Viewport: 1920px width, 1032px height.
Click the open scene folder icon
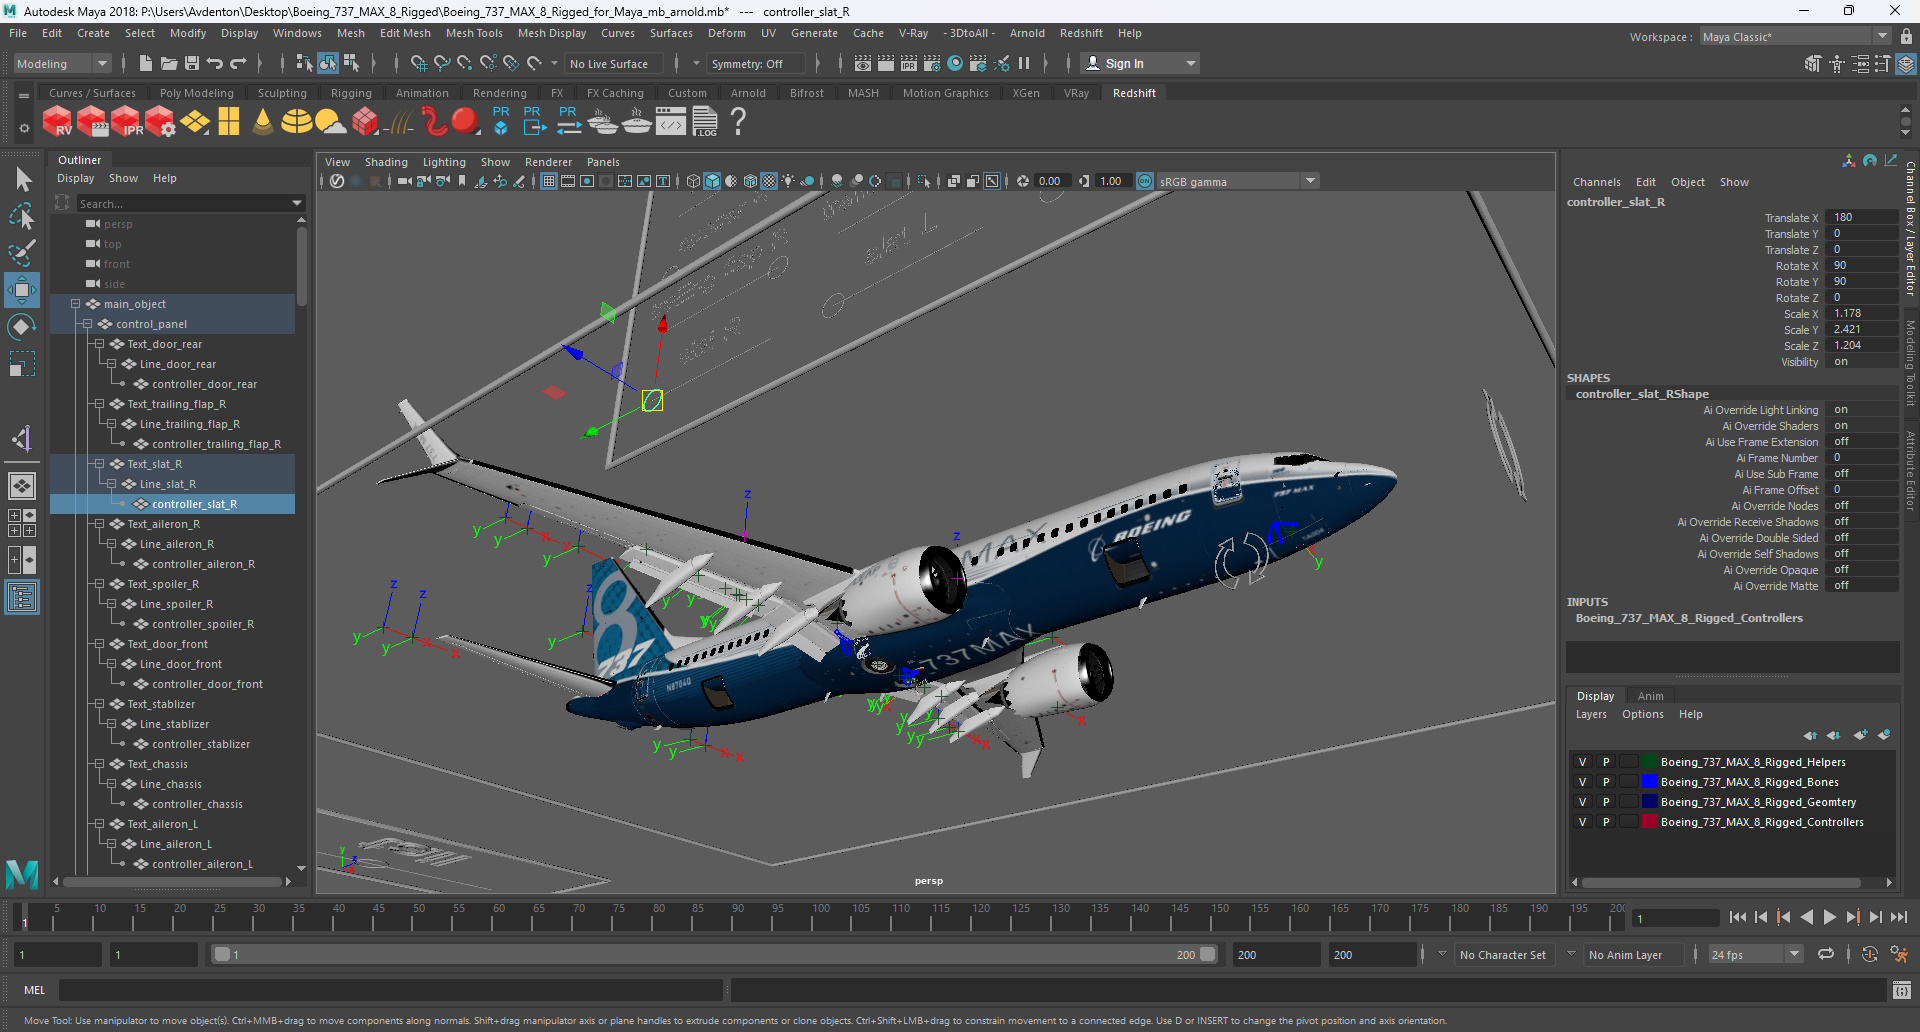[x=169, y=63]
